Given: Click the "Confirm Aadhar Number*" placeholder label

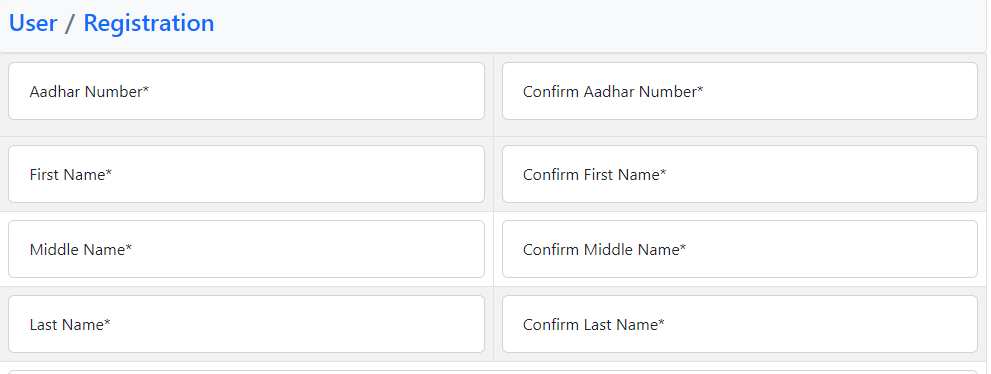Looking at the screenshot, I should tap(613, 92).
